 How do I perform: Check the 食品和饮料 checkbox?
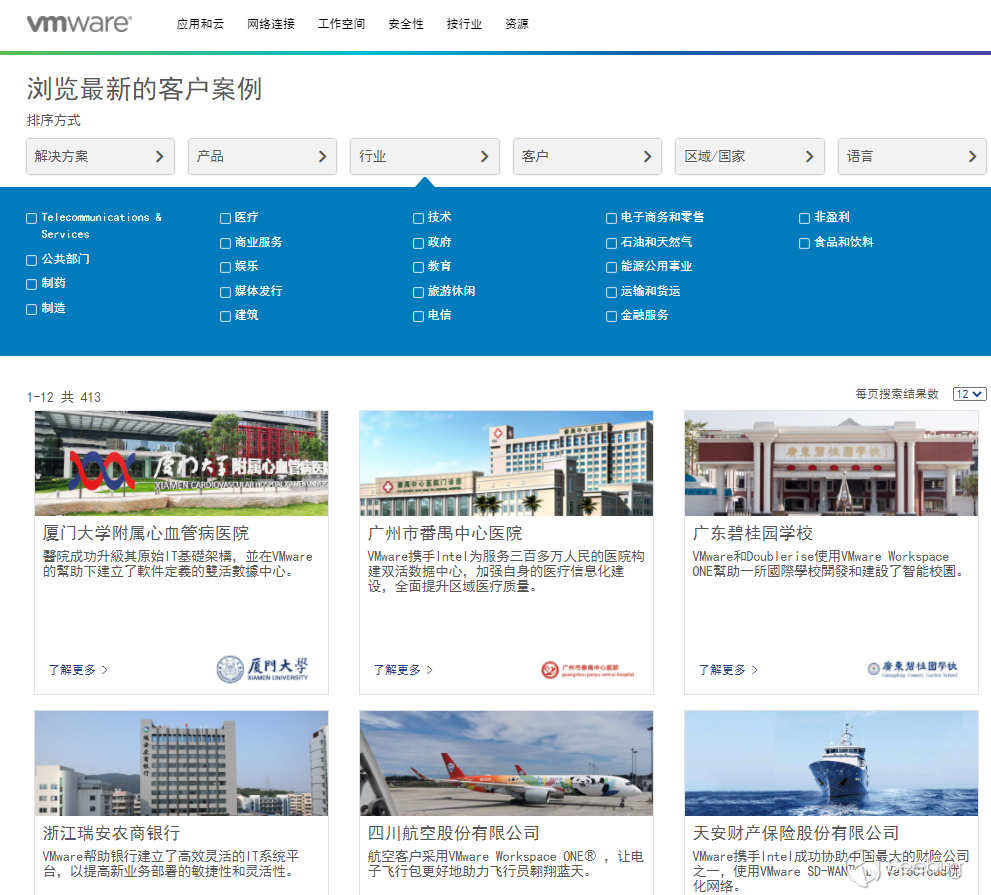804,243
